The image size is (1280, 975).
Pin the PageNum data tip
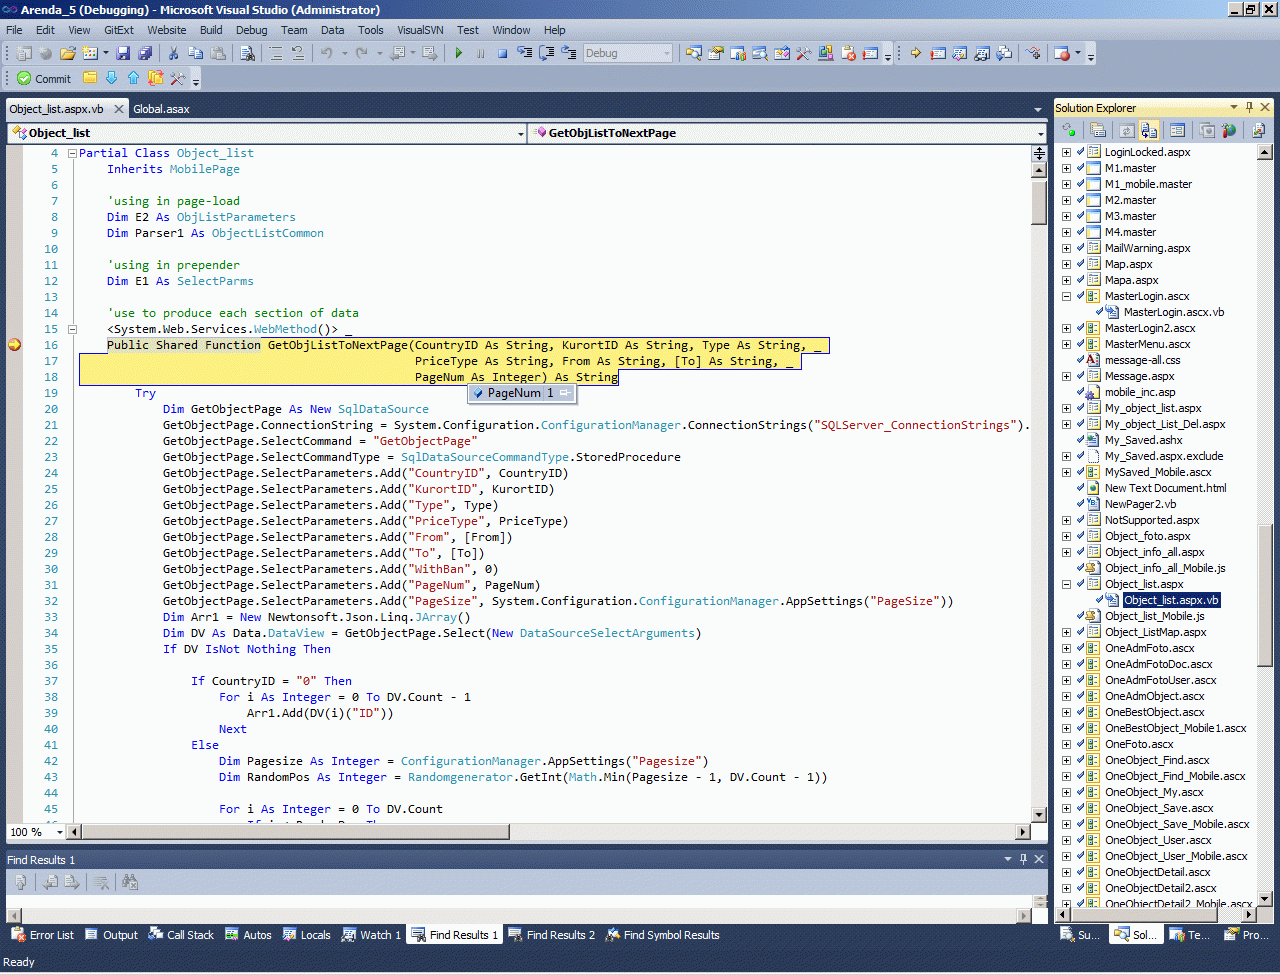[x=565, y=393]
